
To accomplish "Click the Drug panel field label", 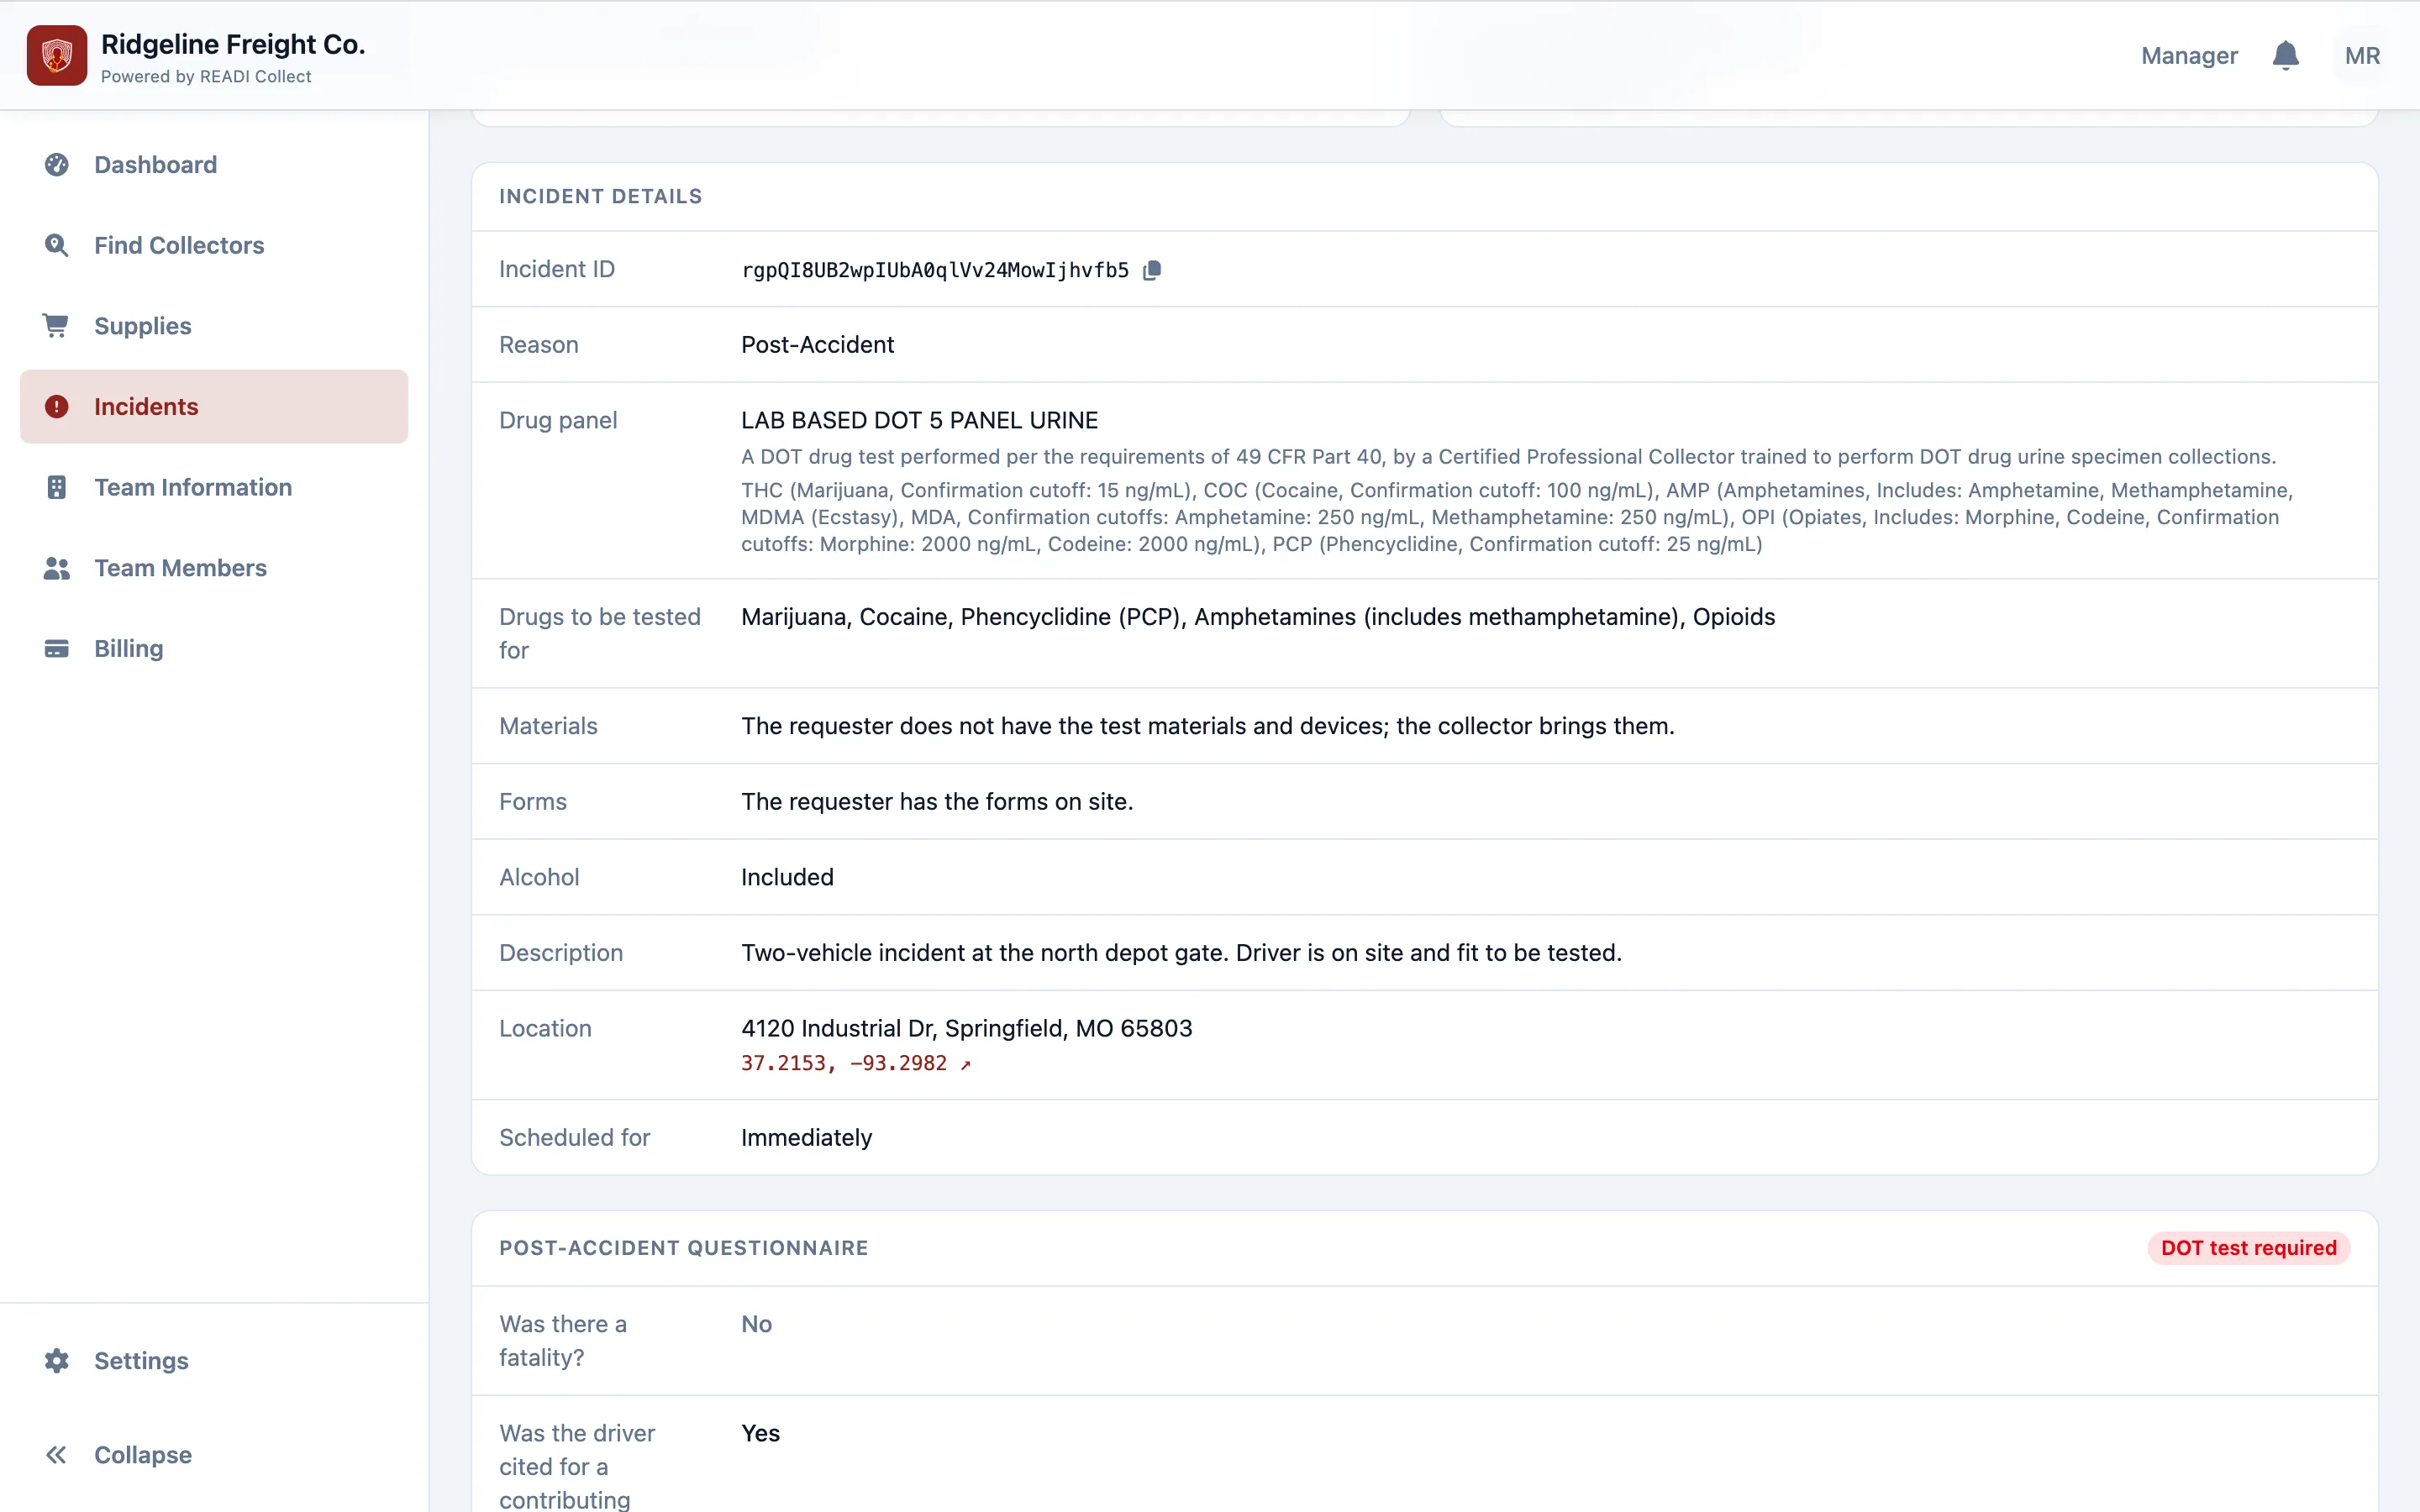I will [558, 420].
